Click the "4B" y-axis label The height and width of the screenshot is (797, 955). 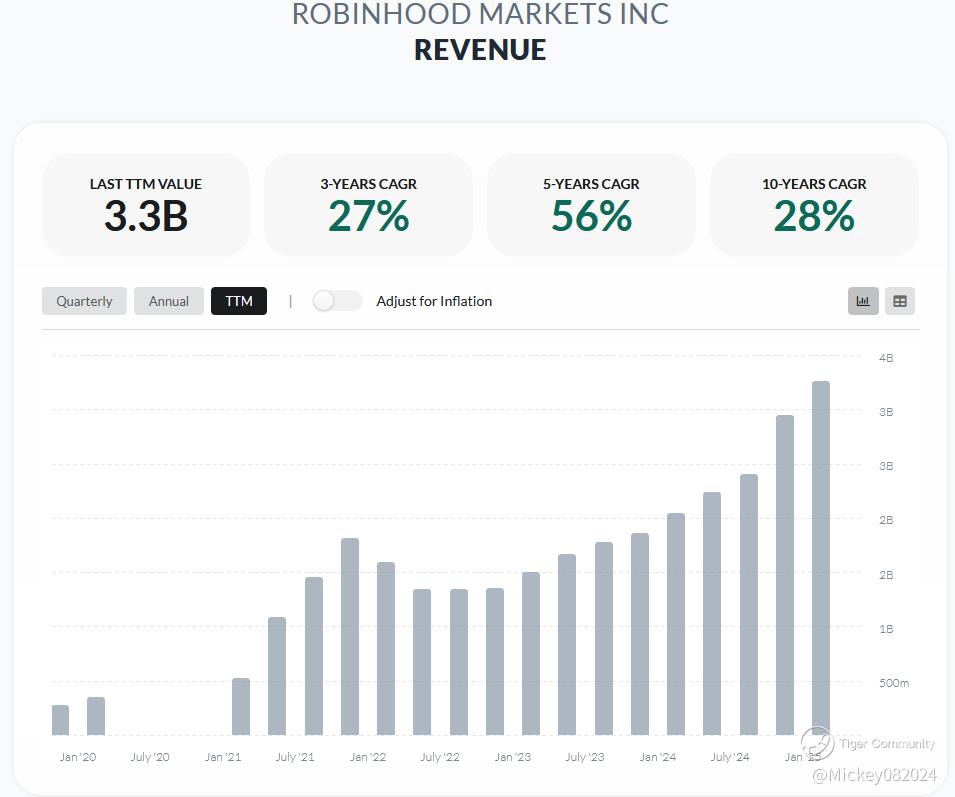tap(886, 358)
